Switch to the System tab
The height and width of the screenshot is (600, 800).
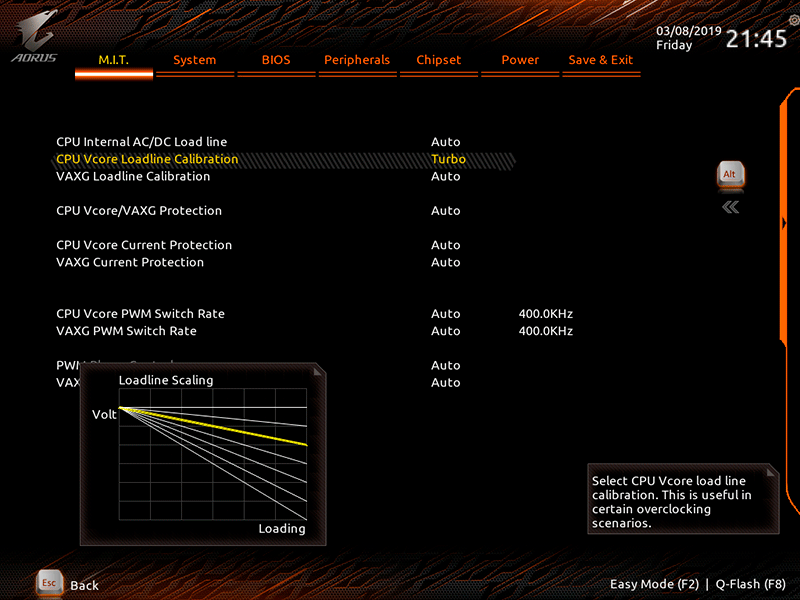point(194,60)
